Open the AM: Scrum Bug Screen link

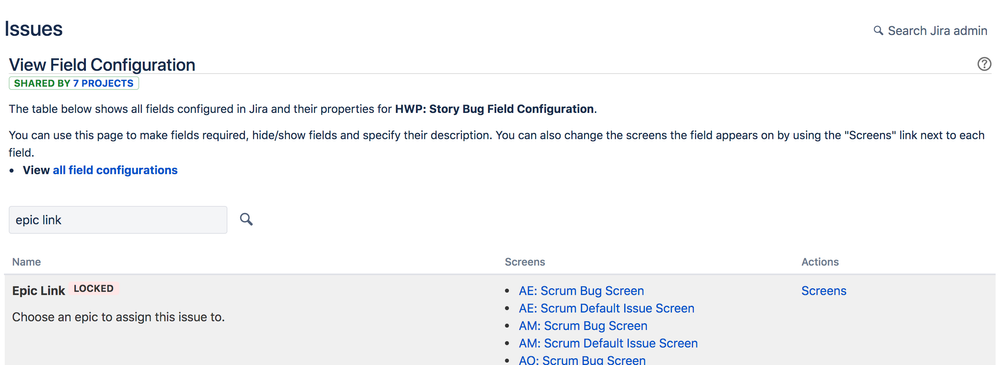583,326
